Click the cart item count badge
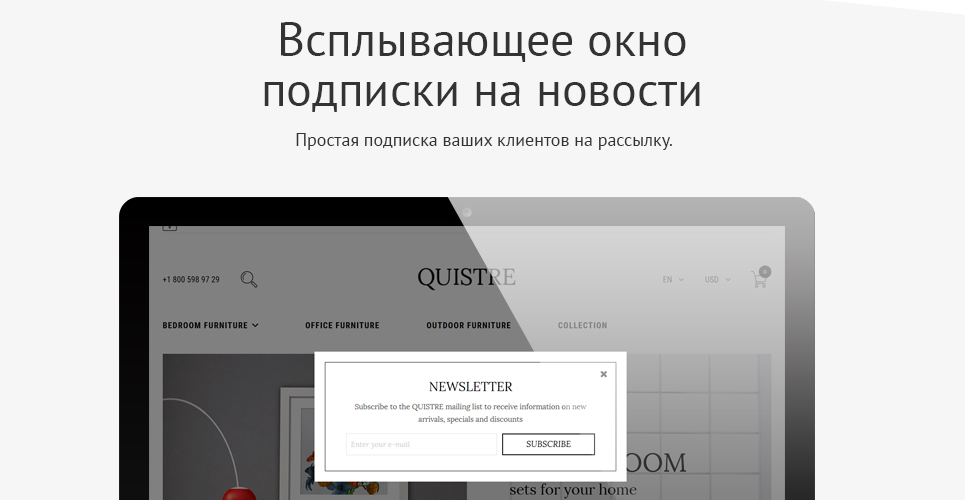 pos(765,272)
